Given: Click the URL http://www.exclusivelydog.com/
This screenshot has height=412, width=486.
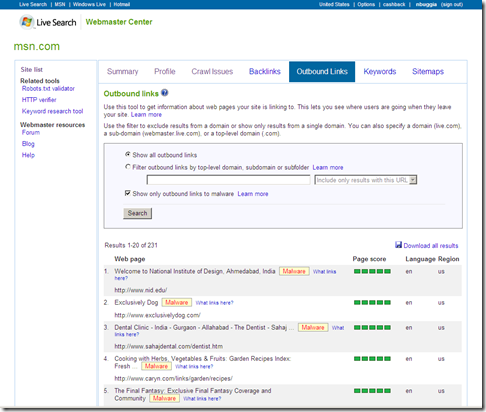Looking at the screenshot, I should click(x=157, y=315).
